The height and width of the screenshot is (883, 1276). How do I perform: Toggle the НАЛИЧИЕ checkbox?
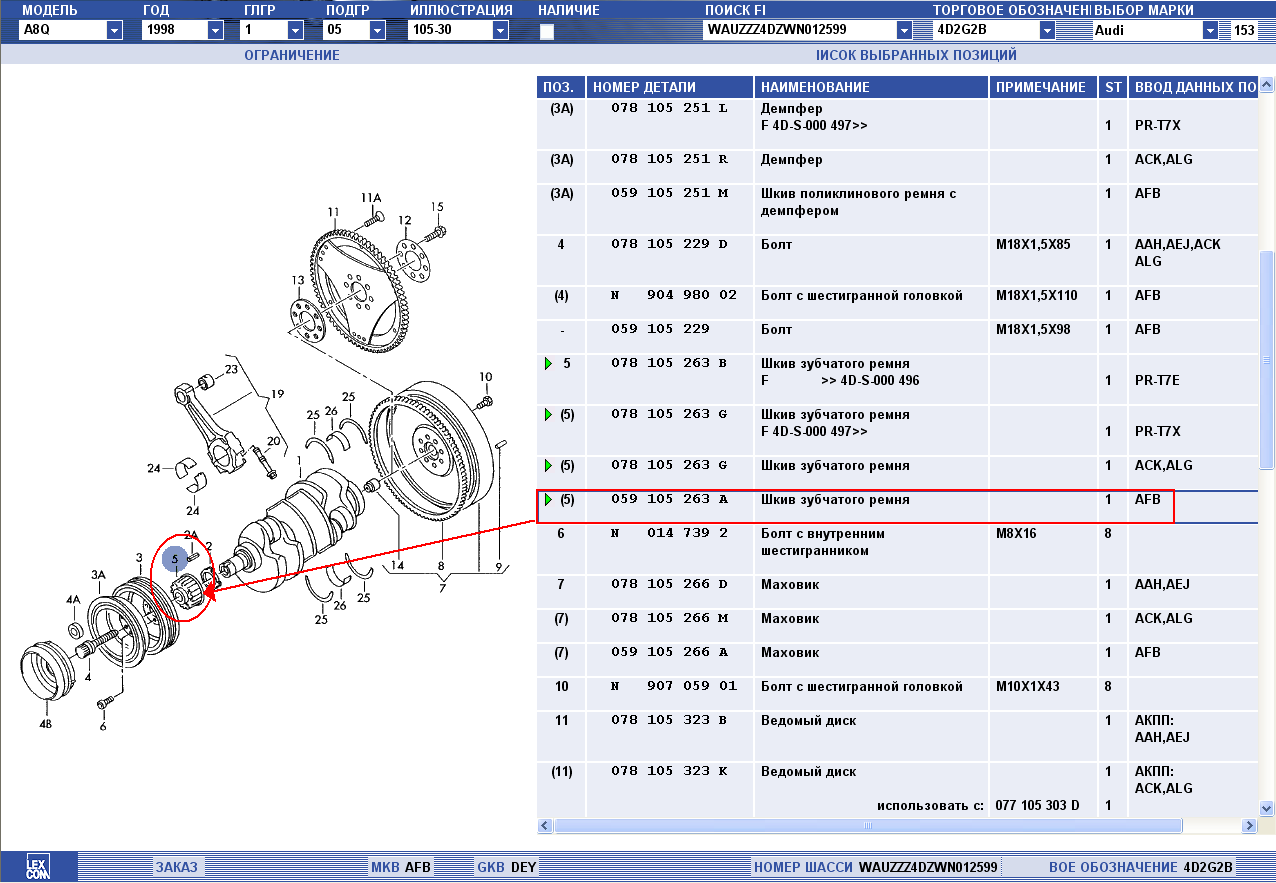(546, 31)
